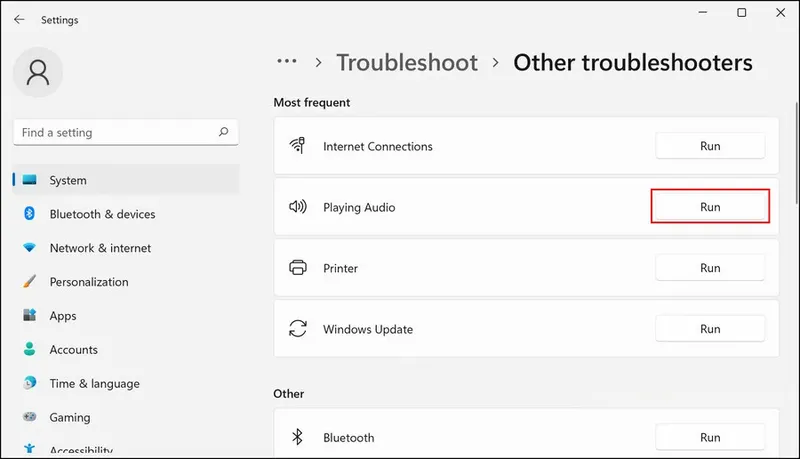Run the Playing Audio troubleshooter
The width and height of the screenshot is (800, 459).
click(710, 207)
